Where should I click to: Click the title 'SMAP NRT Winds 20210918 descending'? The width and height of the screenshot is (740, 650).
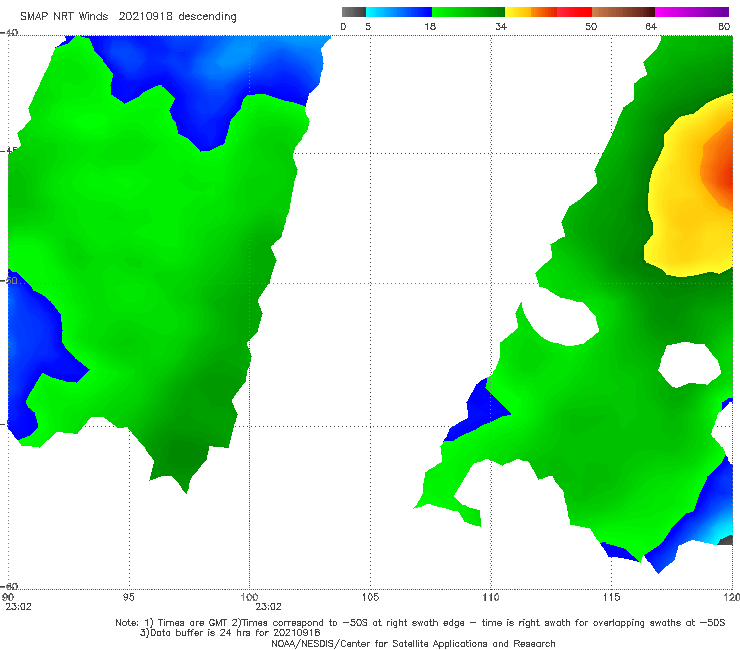point(128,16)
